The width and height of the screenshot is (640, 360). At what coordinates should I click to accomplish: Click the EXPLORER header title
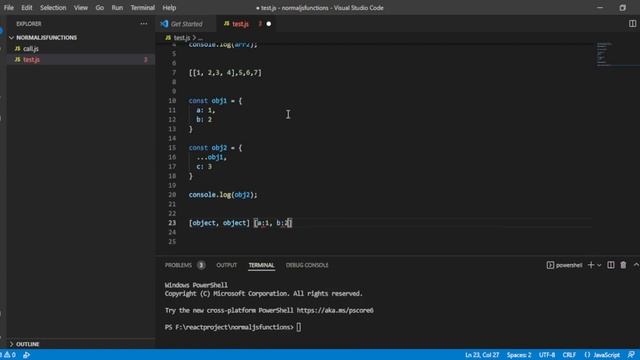[29, 24]
